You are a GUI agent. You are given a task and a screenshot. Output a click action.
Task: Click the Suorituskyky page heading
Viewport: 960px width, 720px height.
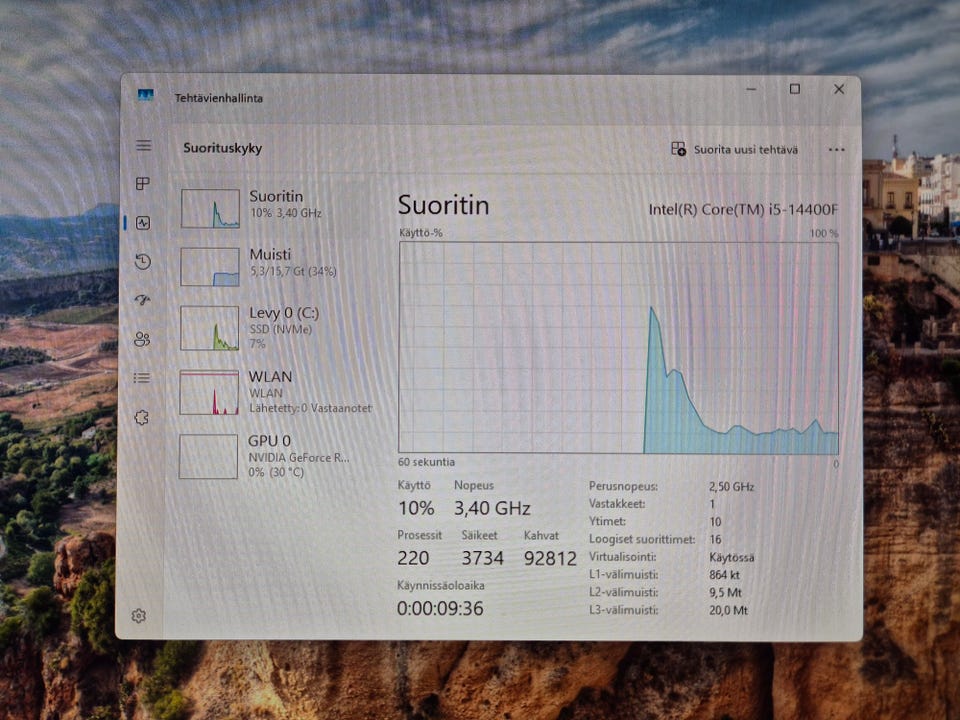(x=222, y=148)
